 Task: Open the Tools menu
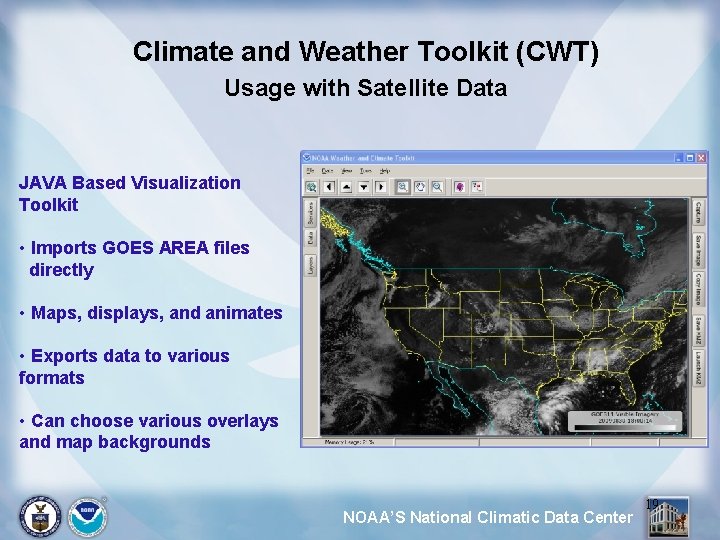point(366,171)
